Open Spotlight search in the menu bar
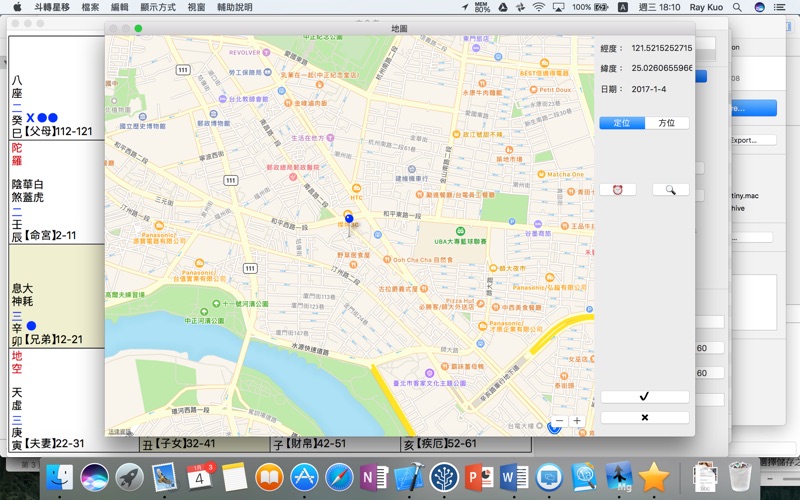This screenshot has height=500, width=800. 735,7
